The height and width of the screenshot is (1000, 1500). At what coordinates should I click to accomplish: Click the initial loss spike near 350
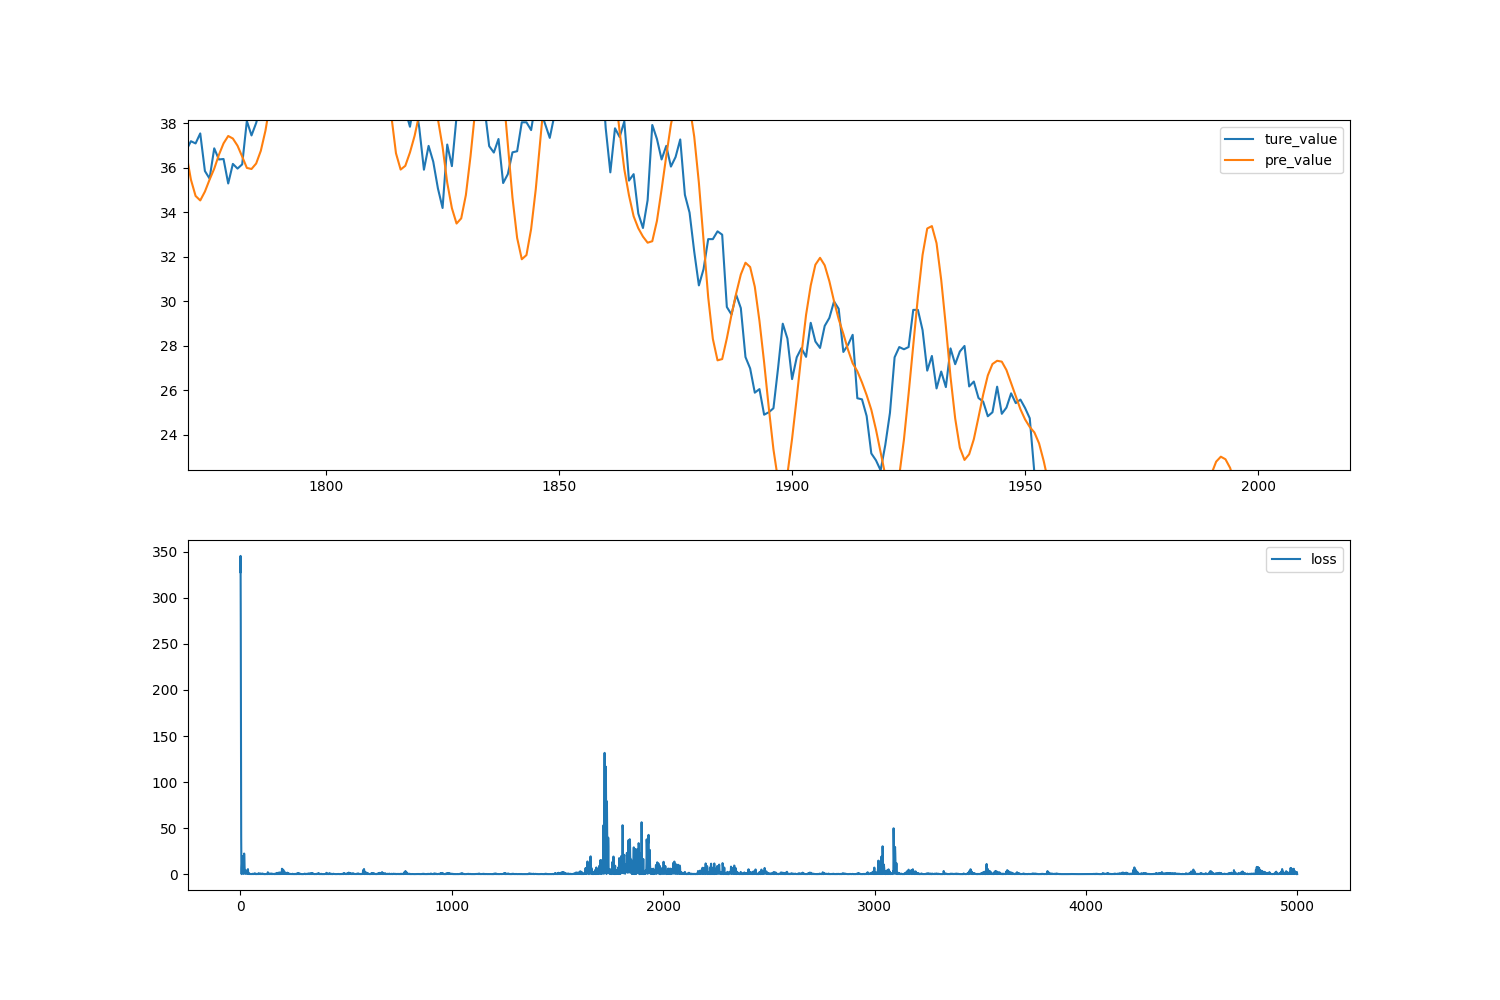(x=240, y=557)
